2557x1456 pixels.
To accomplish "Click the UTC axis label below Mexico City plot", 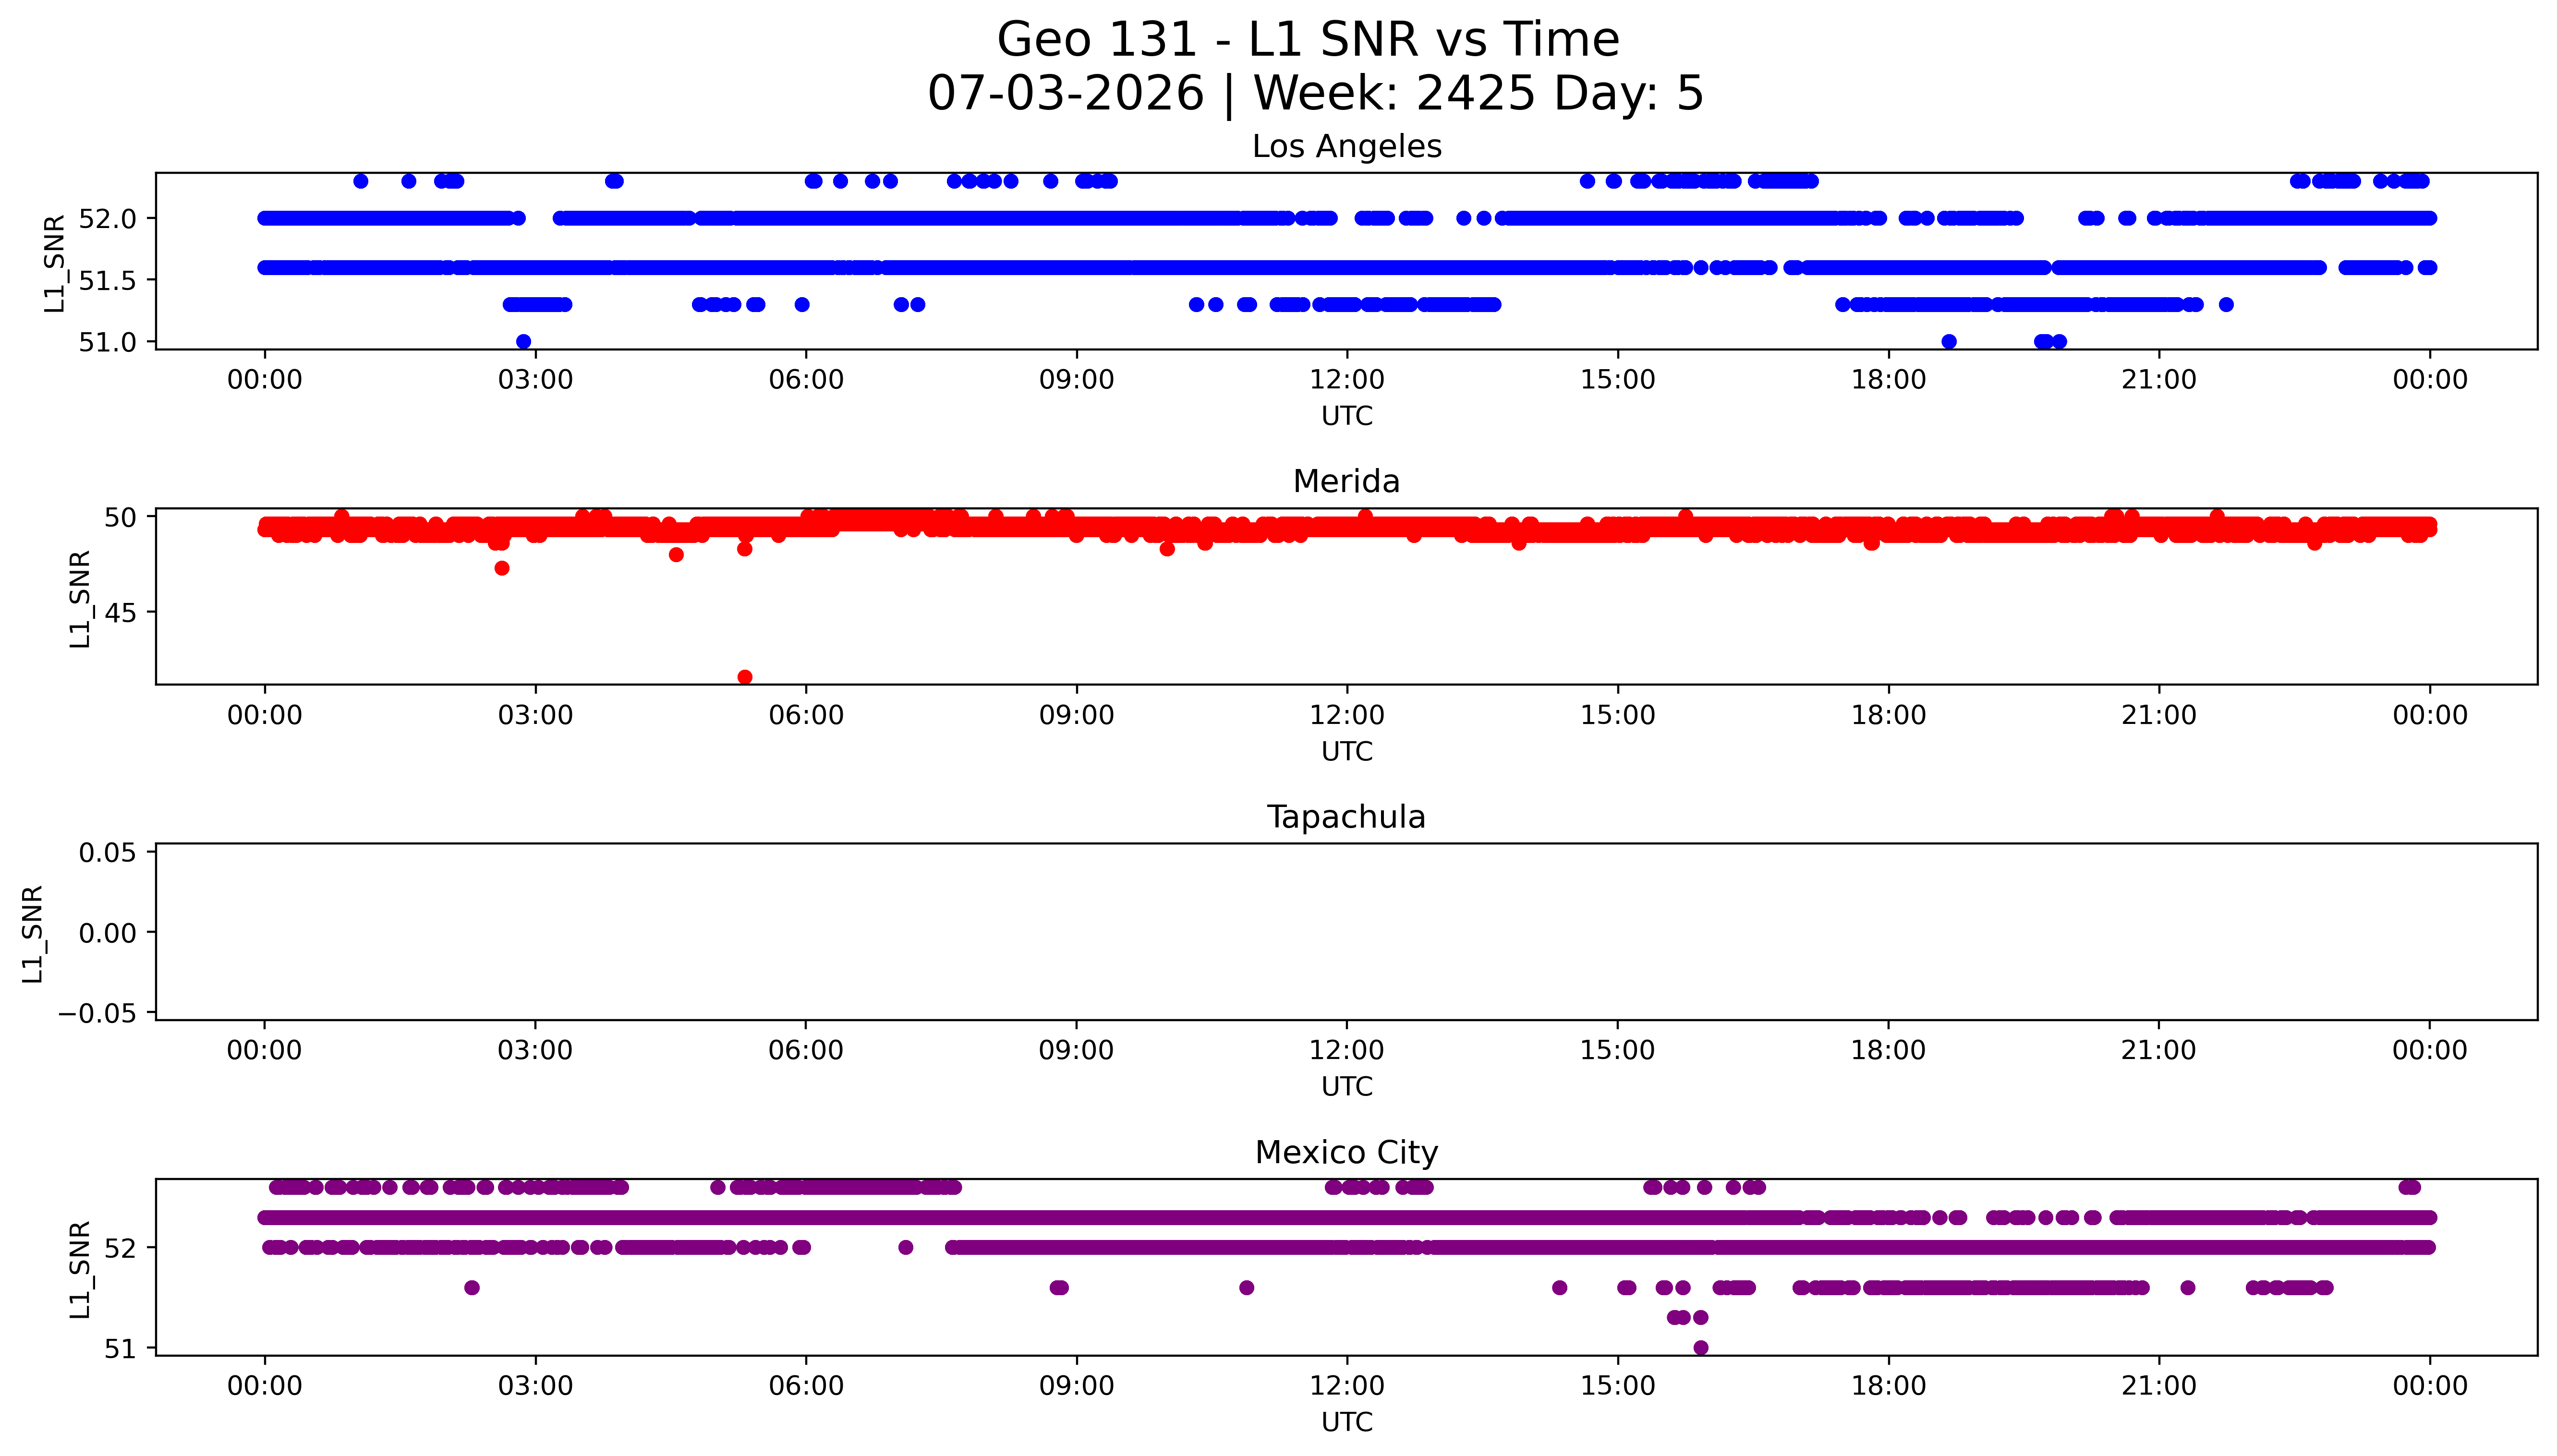I will (x=1346, y=1422).
